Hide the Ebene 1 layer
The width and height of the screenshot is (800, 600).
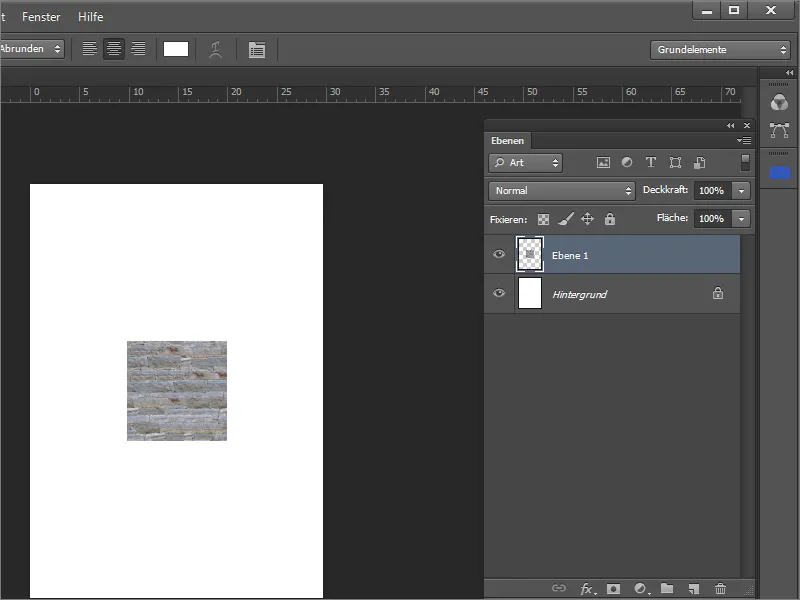pyautogui.click(x=499, y=254)
